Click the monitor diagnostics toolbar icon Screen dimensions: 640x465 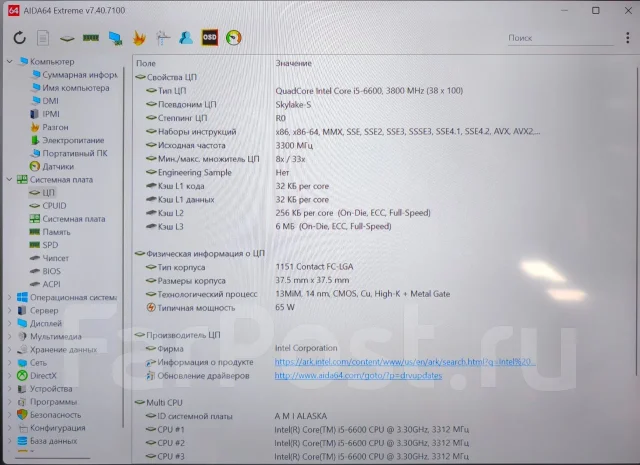[x=162, y=38]
